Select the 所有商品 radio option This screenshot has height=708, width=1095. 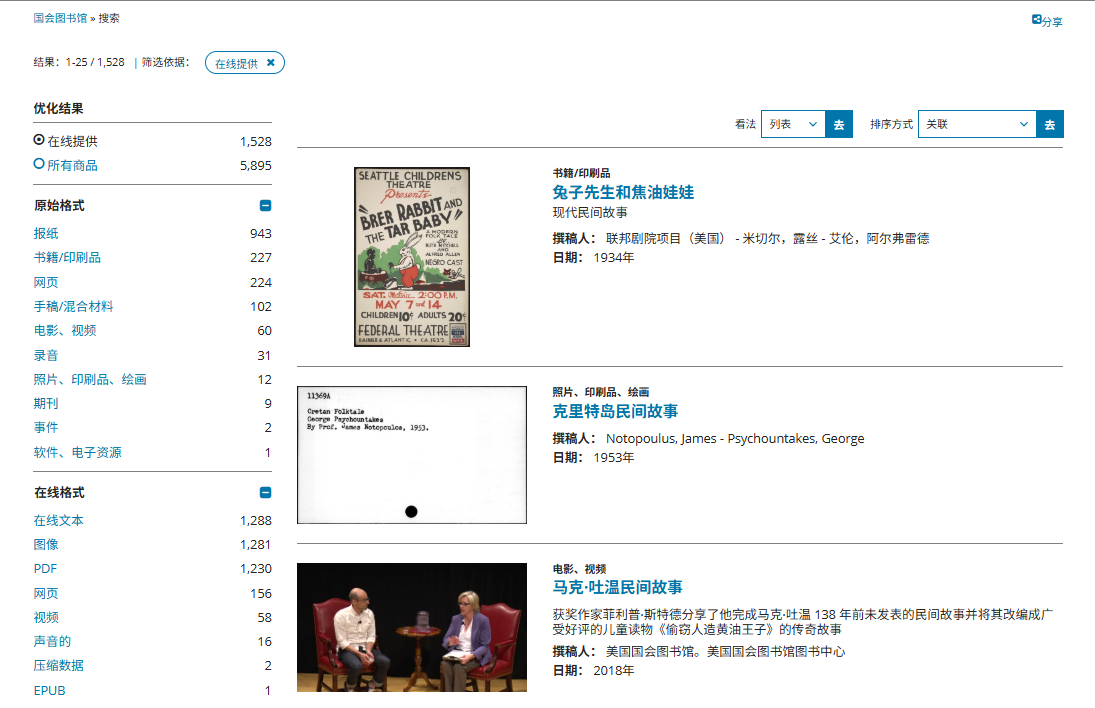[39, 164]
